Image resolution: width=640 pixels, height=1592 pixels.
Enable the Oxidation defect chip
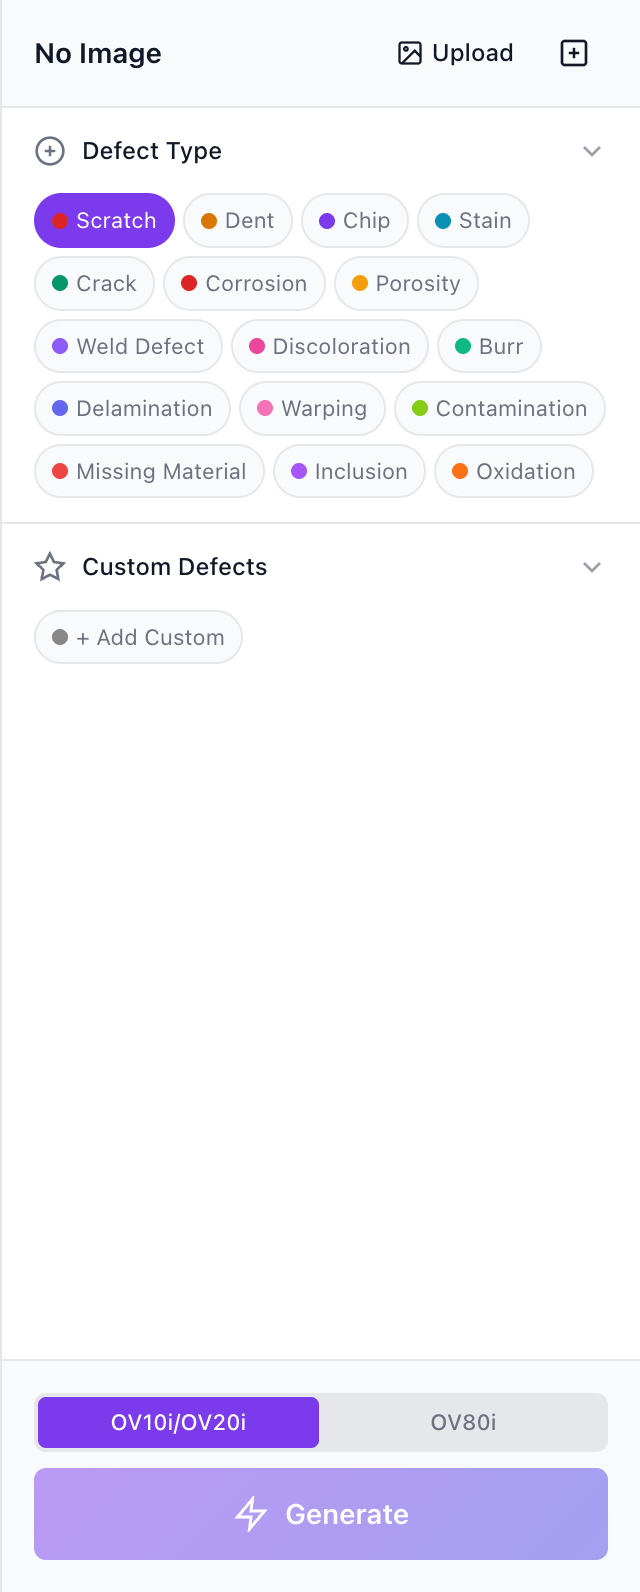pos(513,472)
